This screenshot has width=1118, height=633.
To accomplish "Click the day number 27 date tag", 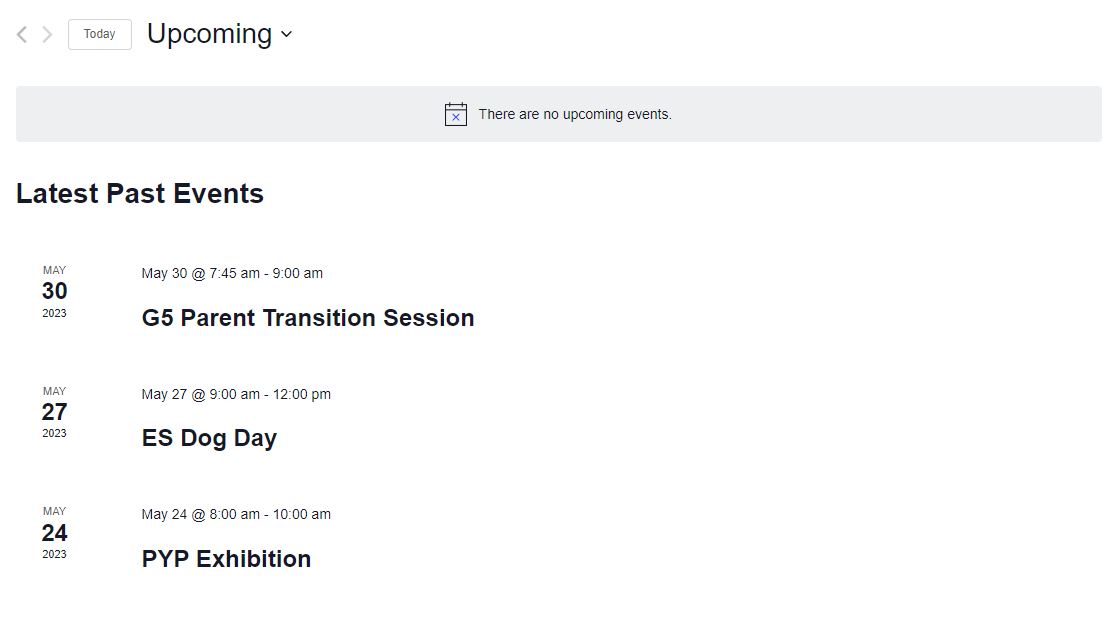I will pos(54,412).
